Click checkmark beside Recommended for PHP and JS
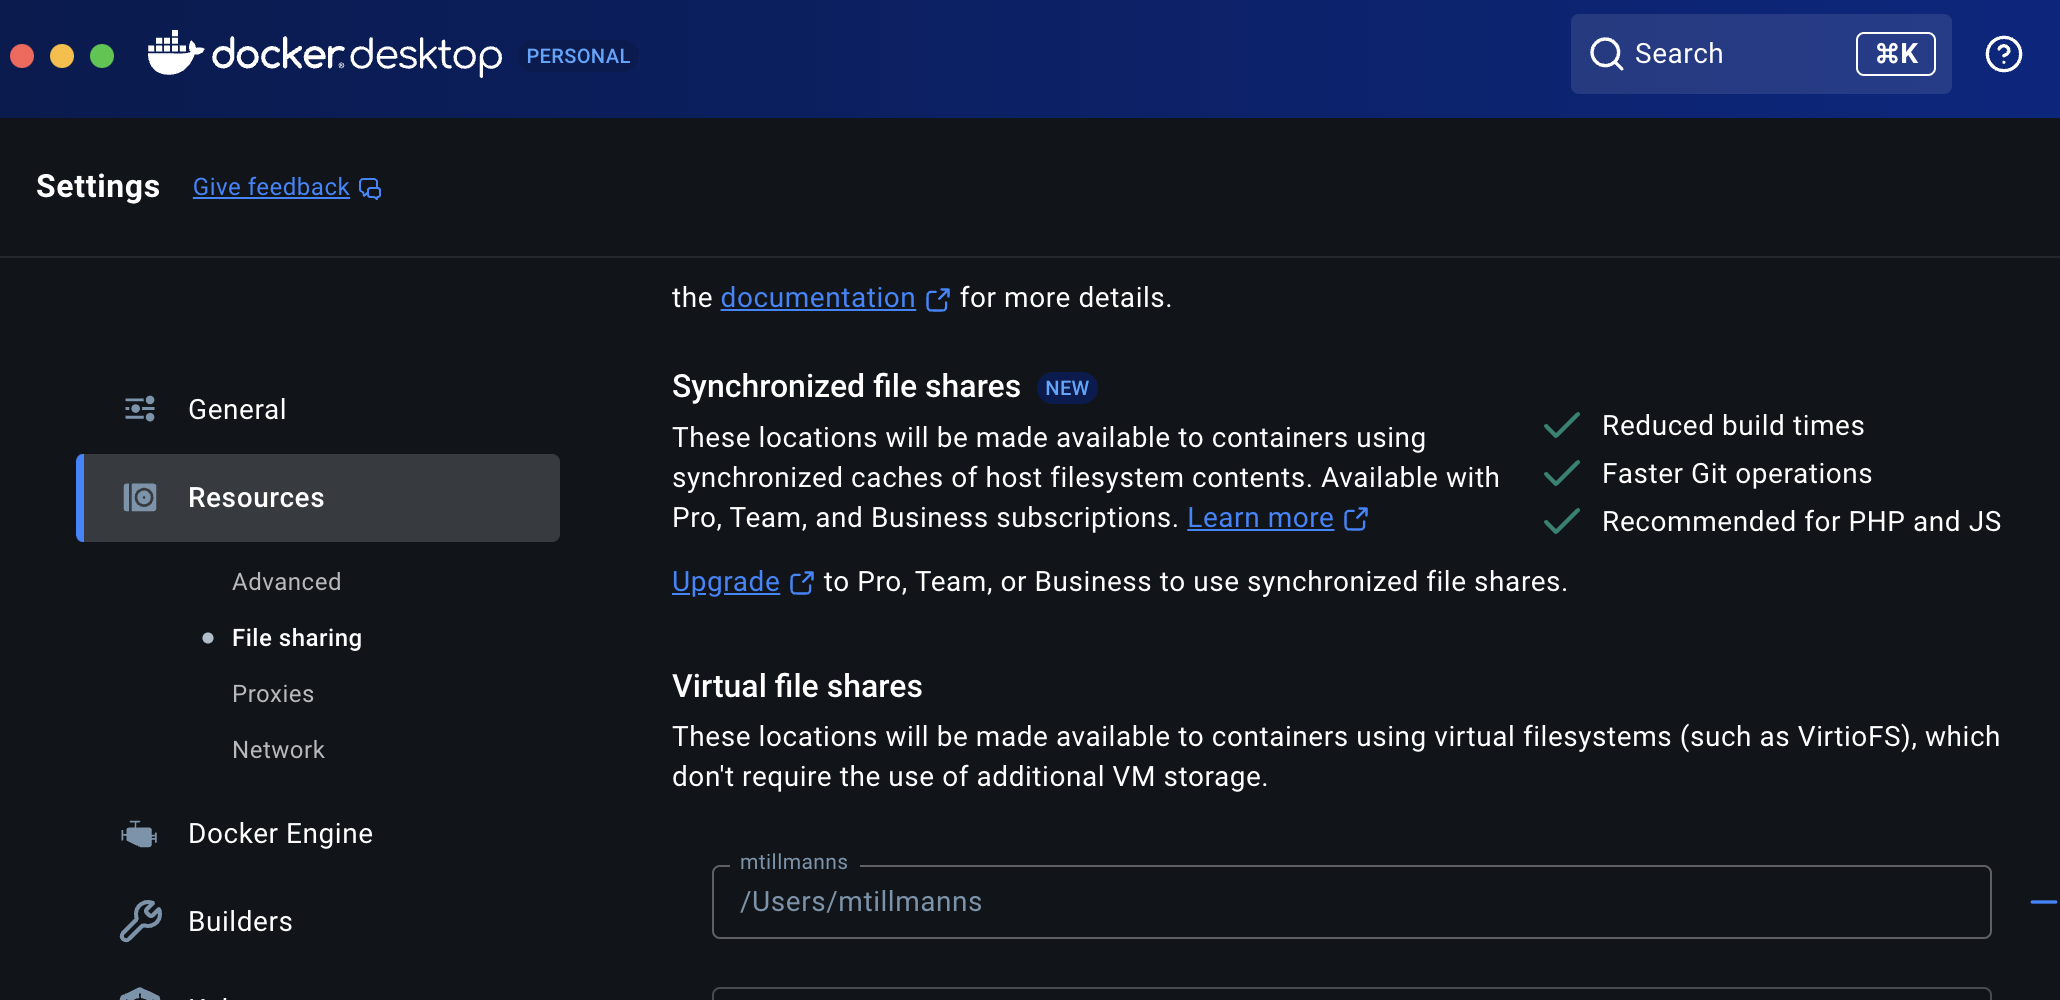This screenshot has height=1000, width=2060. point(1562,522)
